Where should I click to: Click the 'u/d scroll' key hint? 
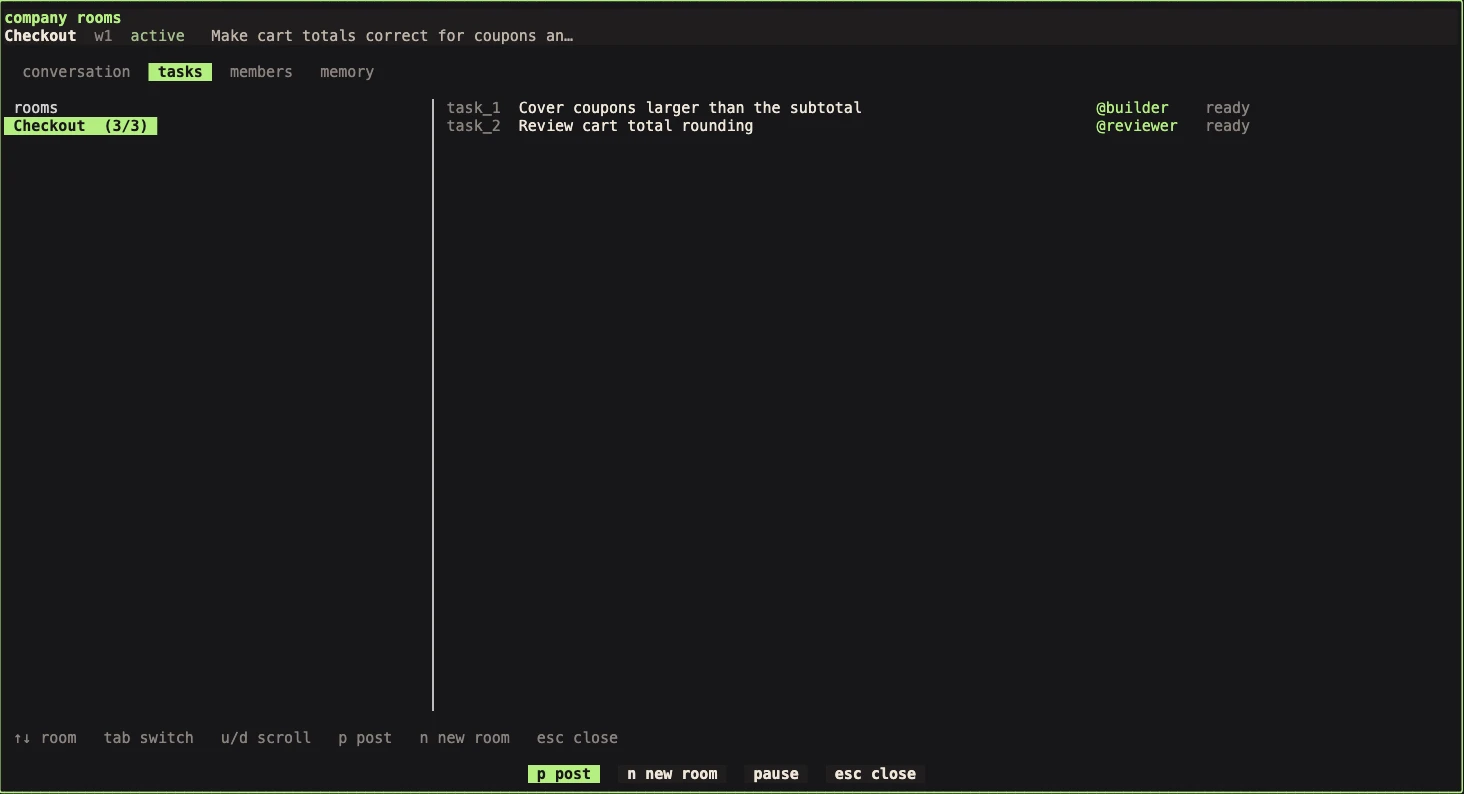(x=266, y=738)
